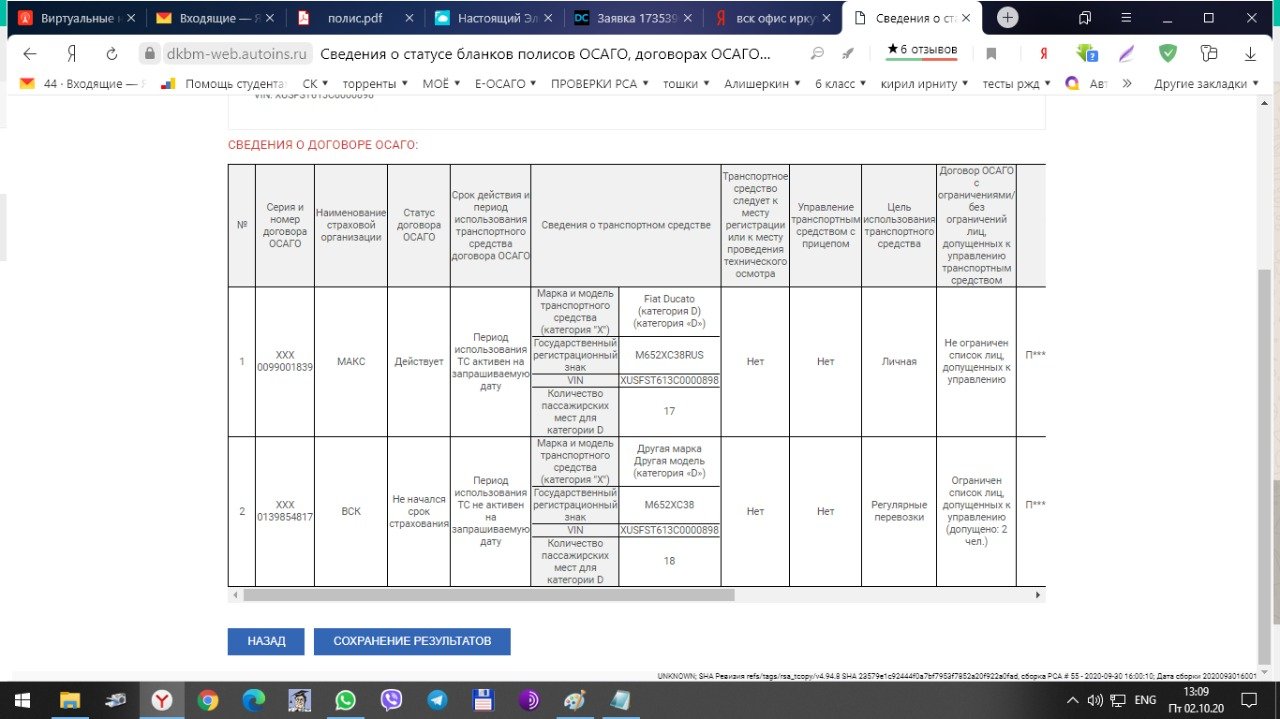
Task: Click the table scrollbar right arrow
Action: pyautogui.click(x=1040, y=595)
